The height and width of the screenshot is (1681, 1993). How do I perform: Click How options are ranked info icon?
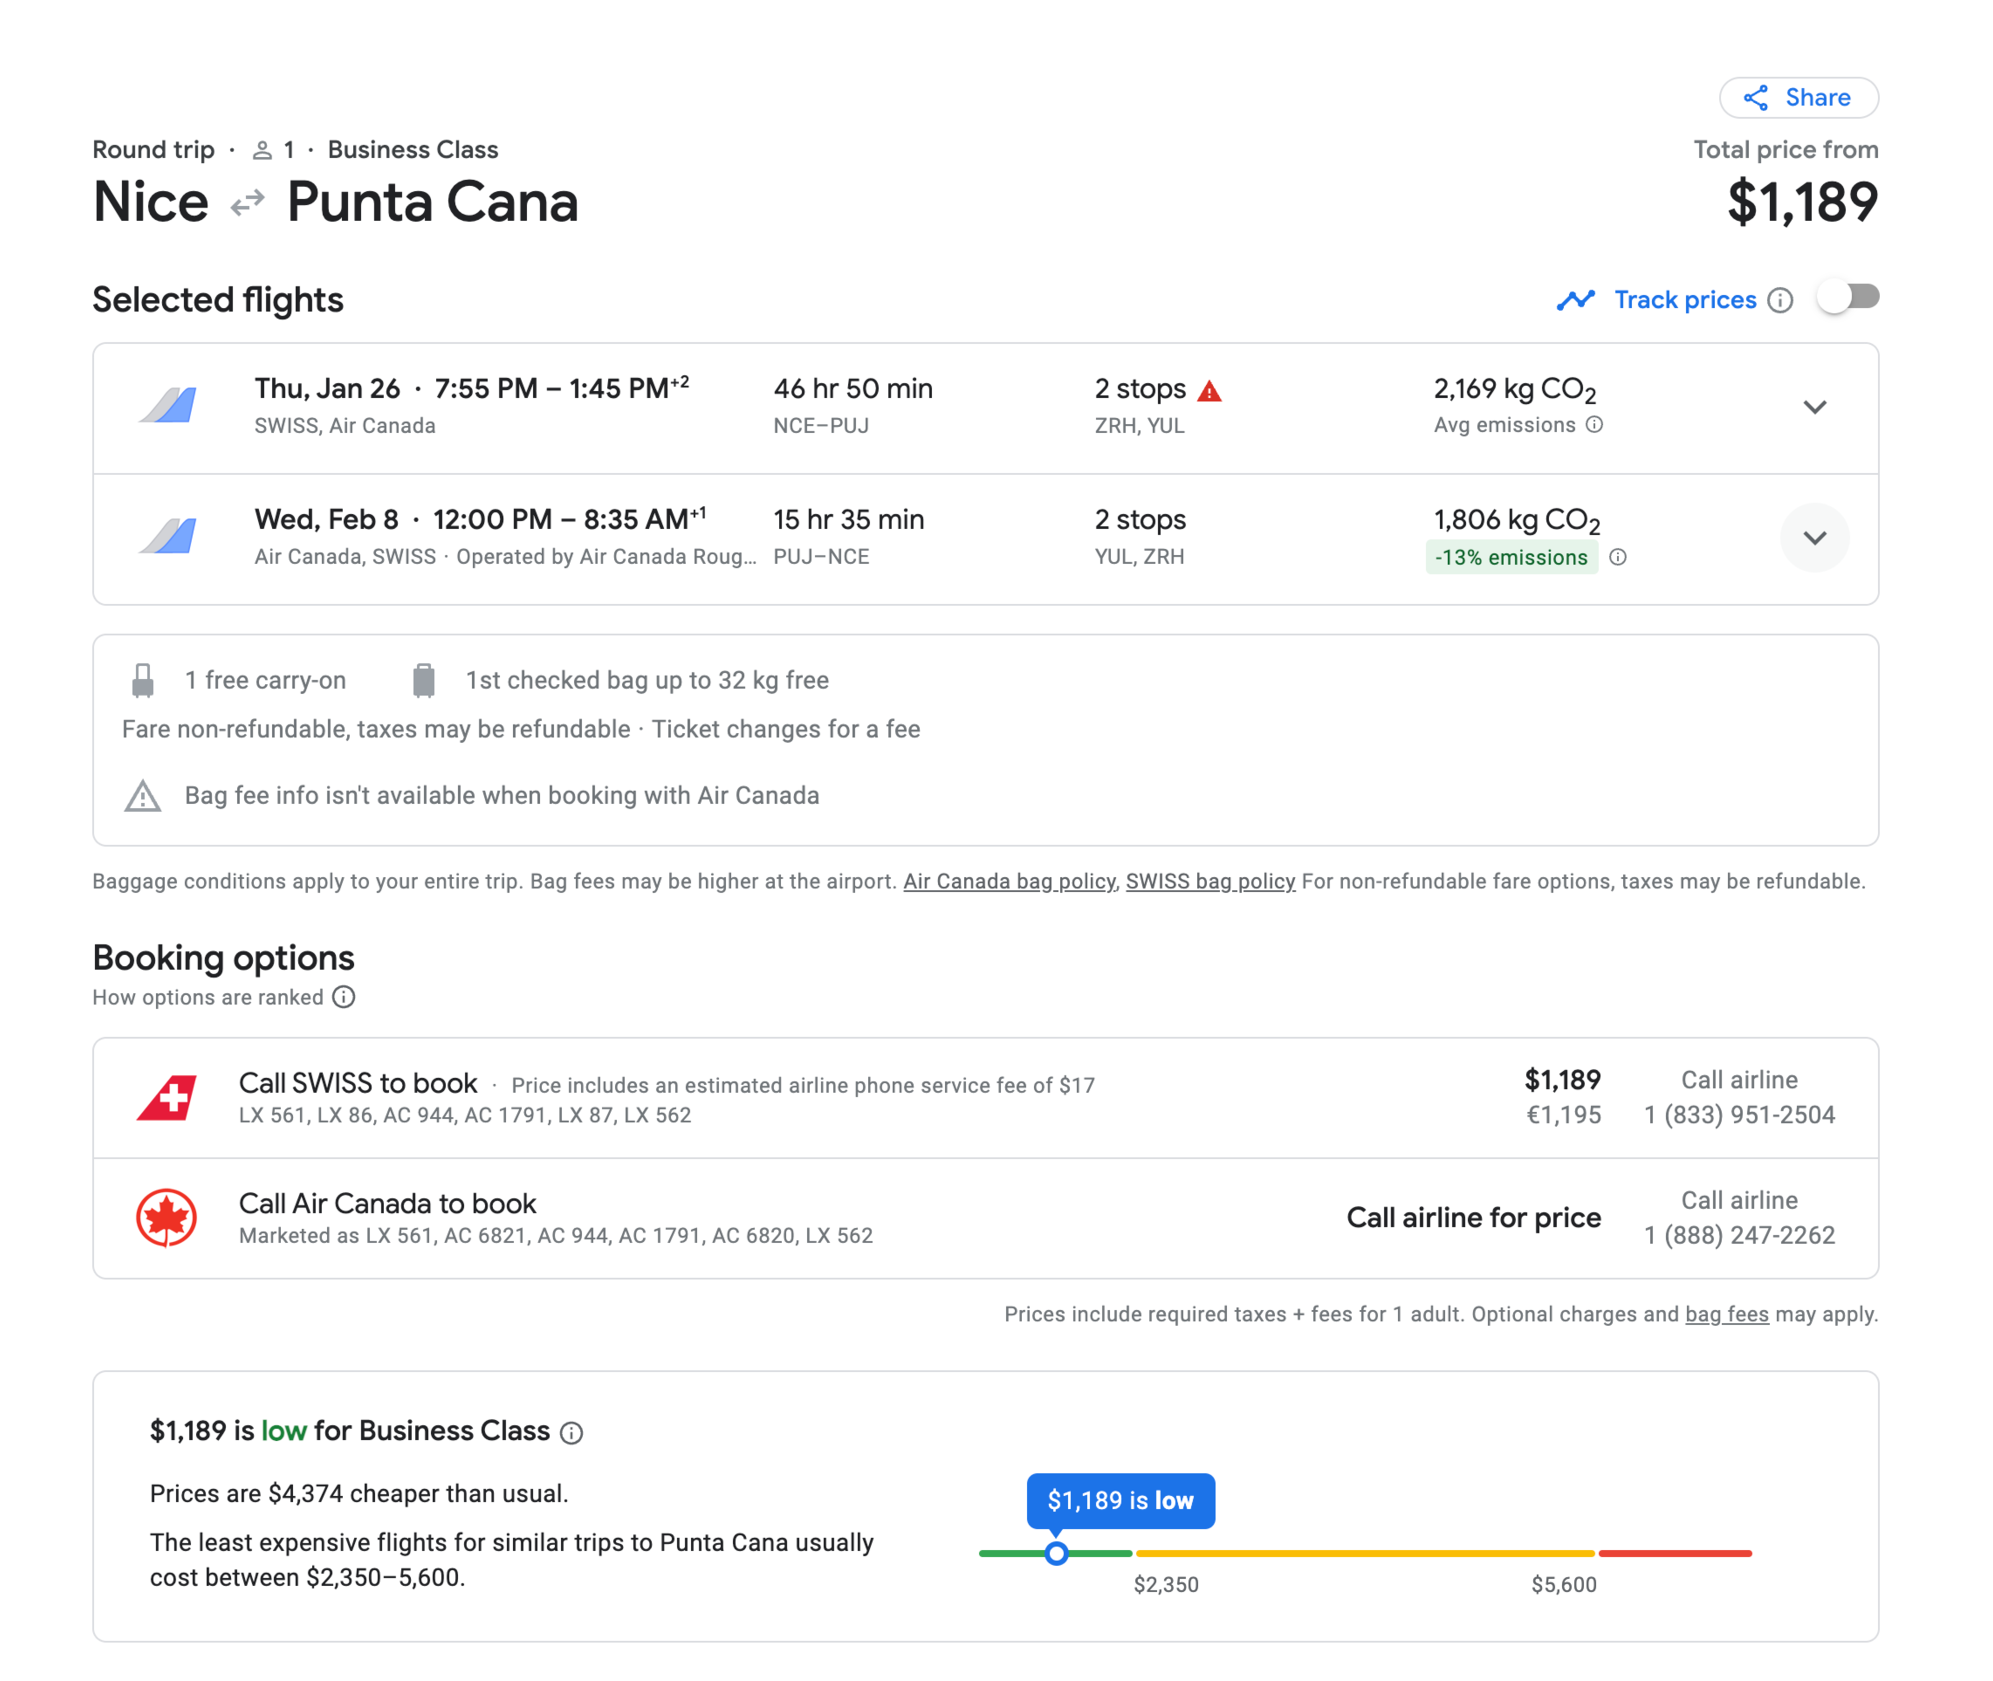[344, 997]
